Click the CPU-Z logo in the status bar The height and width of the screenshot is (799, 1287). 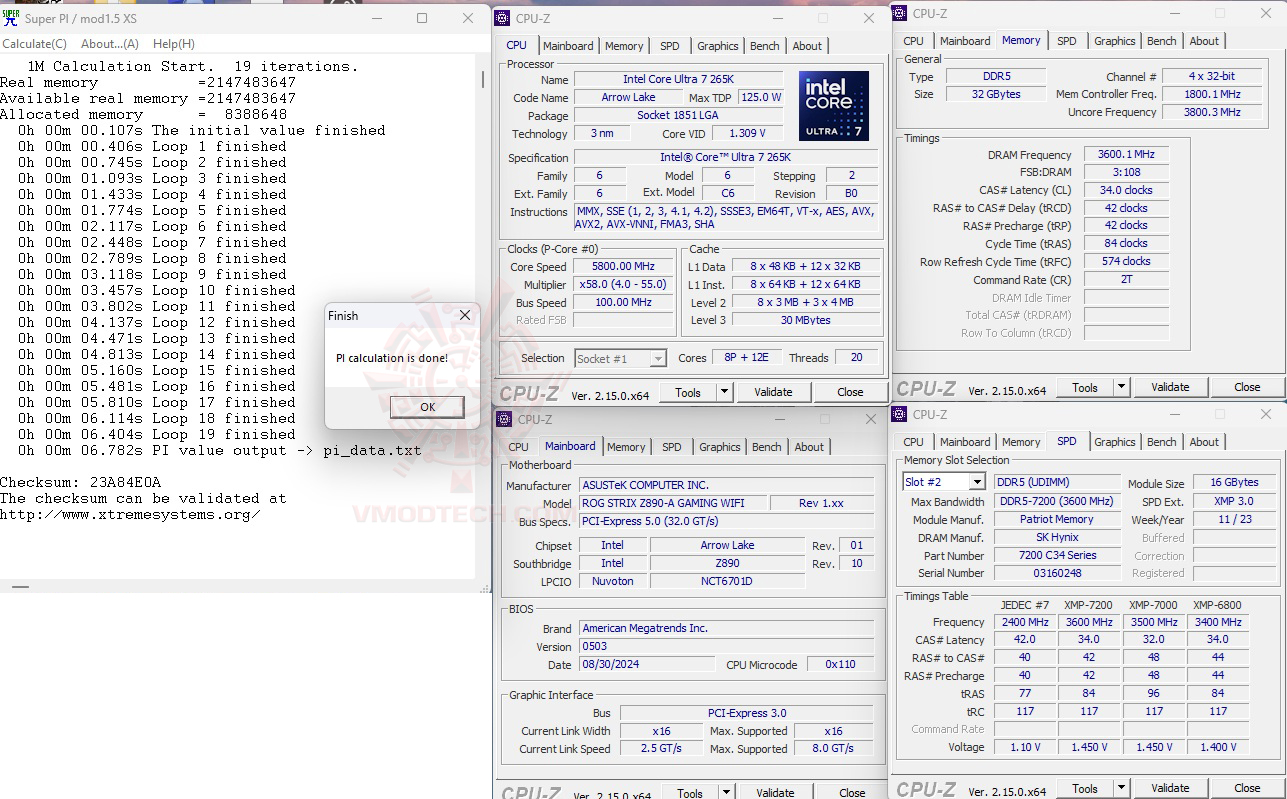[529, 391]
